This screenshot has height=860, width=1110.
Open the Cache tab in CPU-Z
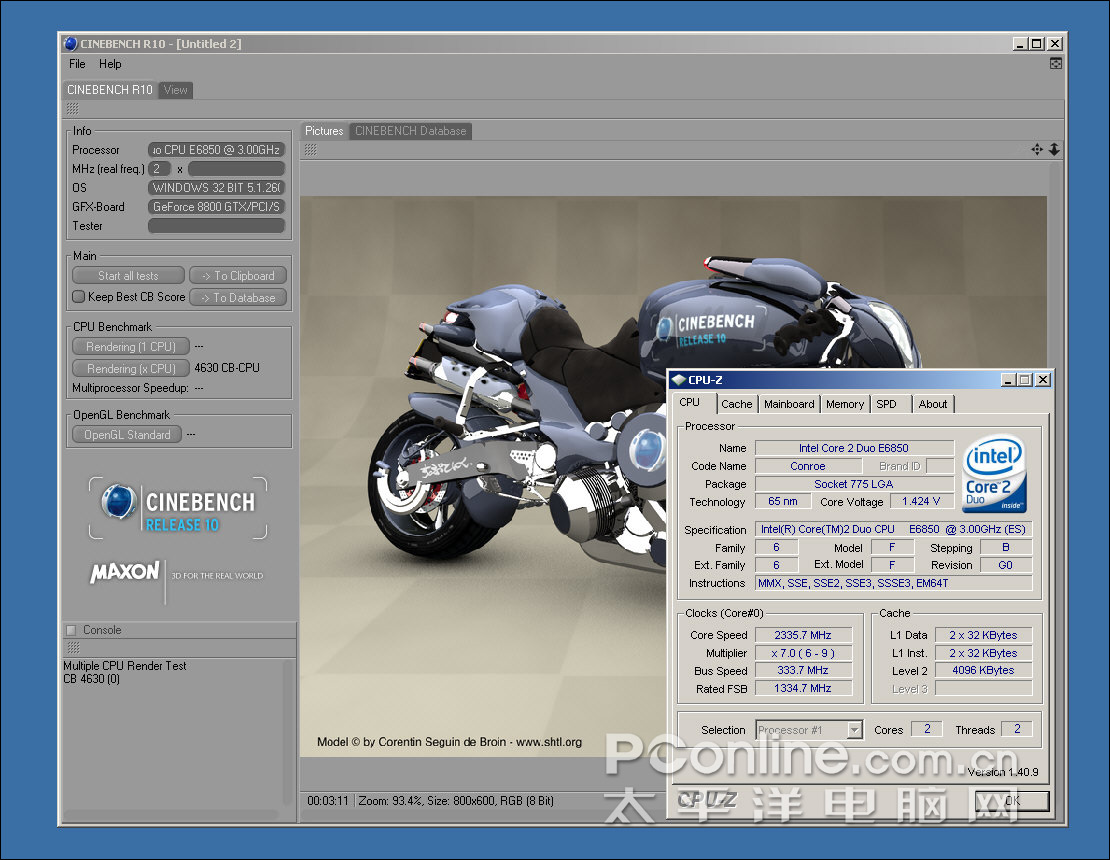(736, 404)
